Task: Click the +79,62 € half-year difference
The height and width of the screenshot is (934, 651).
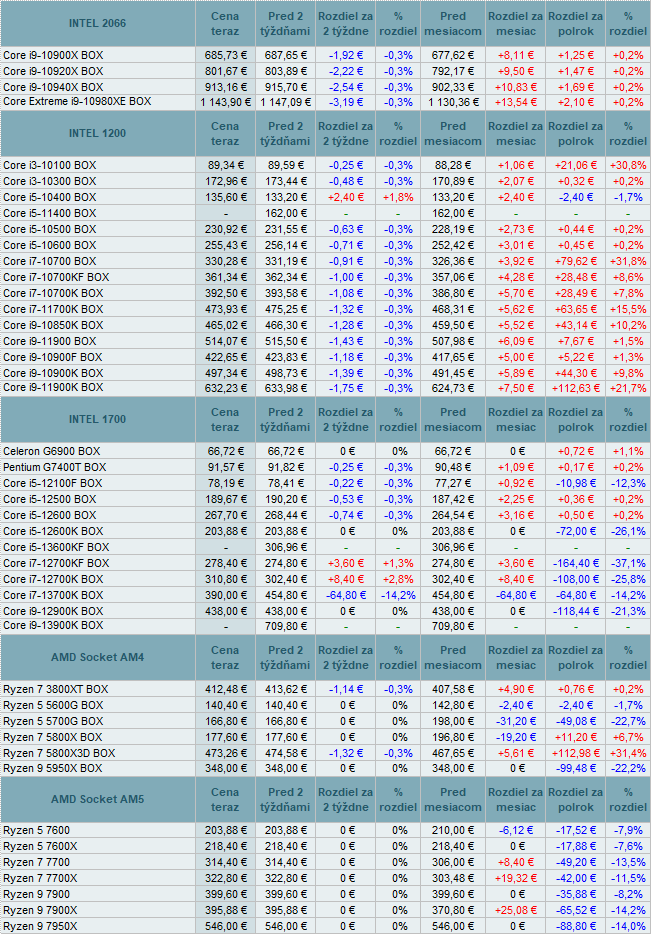Action: [x=575, y=261]
